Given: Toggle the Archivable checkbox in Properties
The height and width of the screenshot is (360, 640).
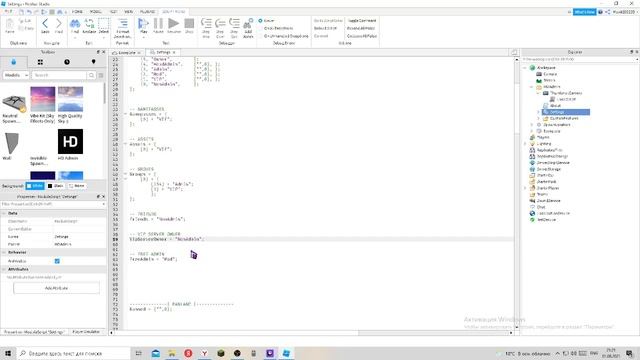Looking at the screenshot, I should (x=57, y=261).
